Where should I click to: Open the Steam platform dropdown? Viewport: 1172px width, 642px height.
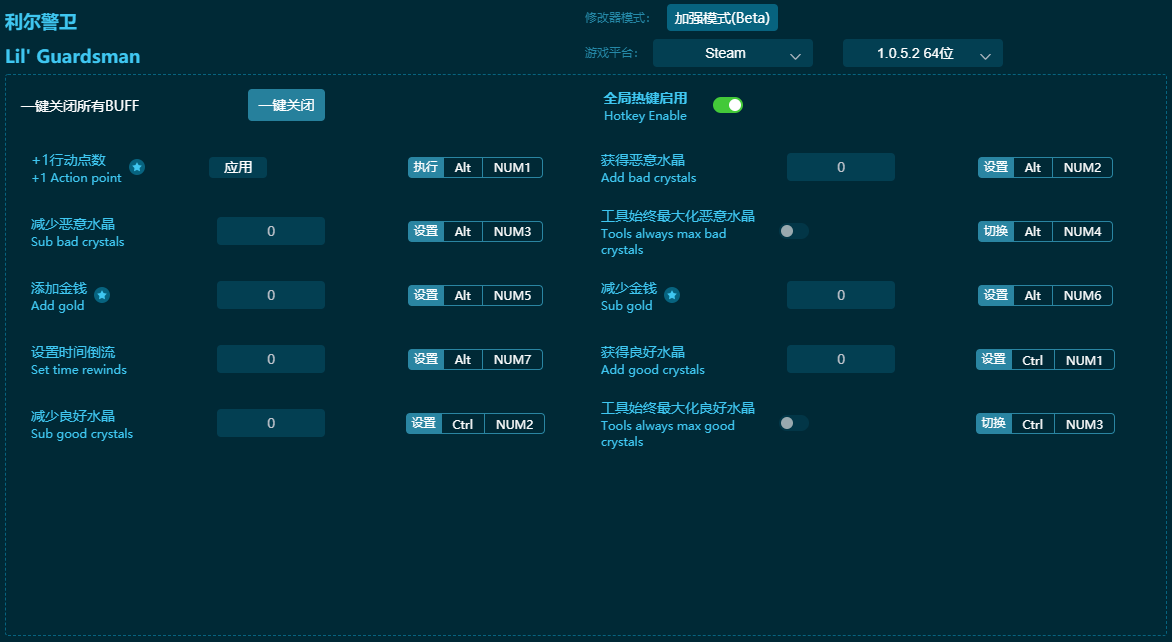click(732, 53)
